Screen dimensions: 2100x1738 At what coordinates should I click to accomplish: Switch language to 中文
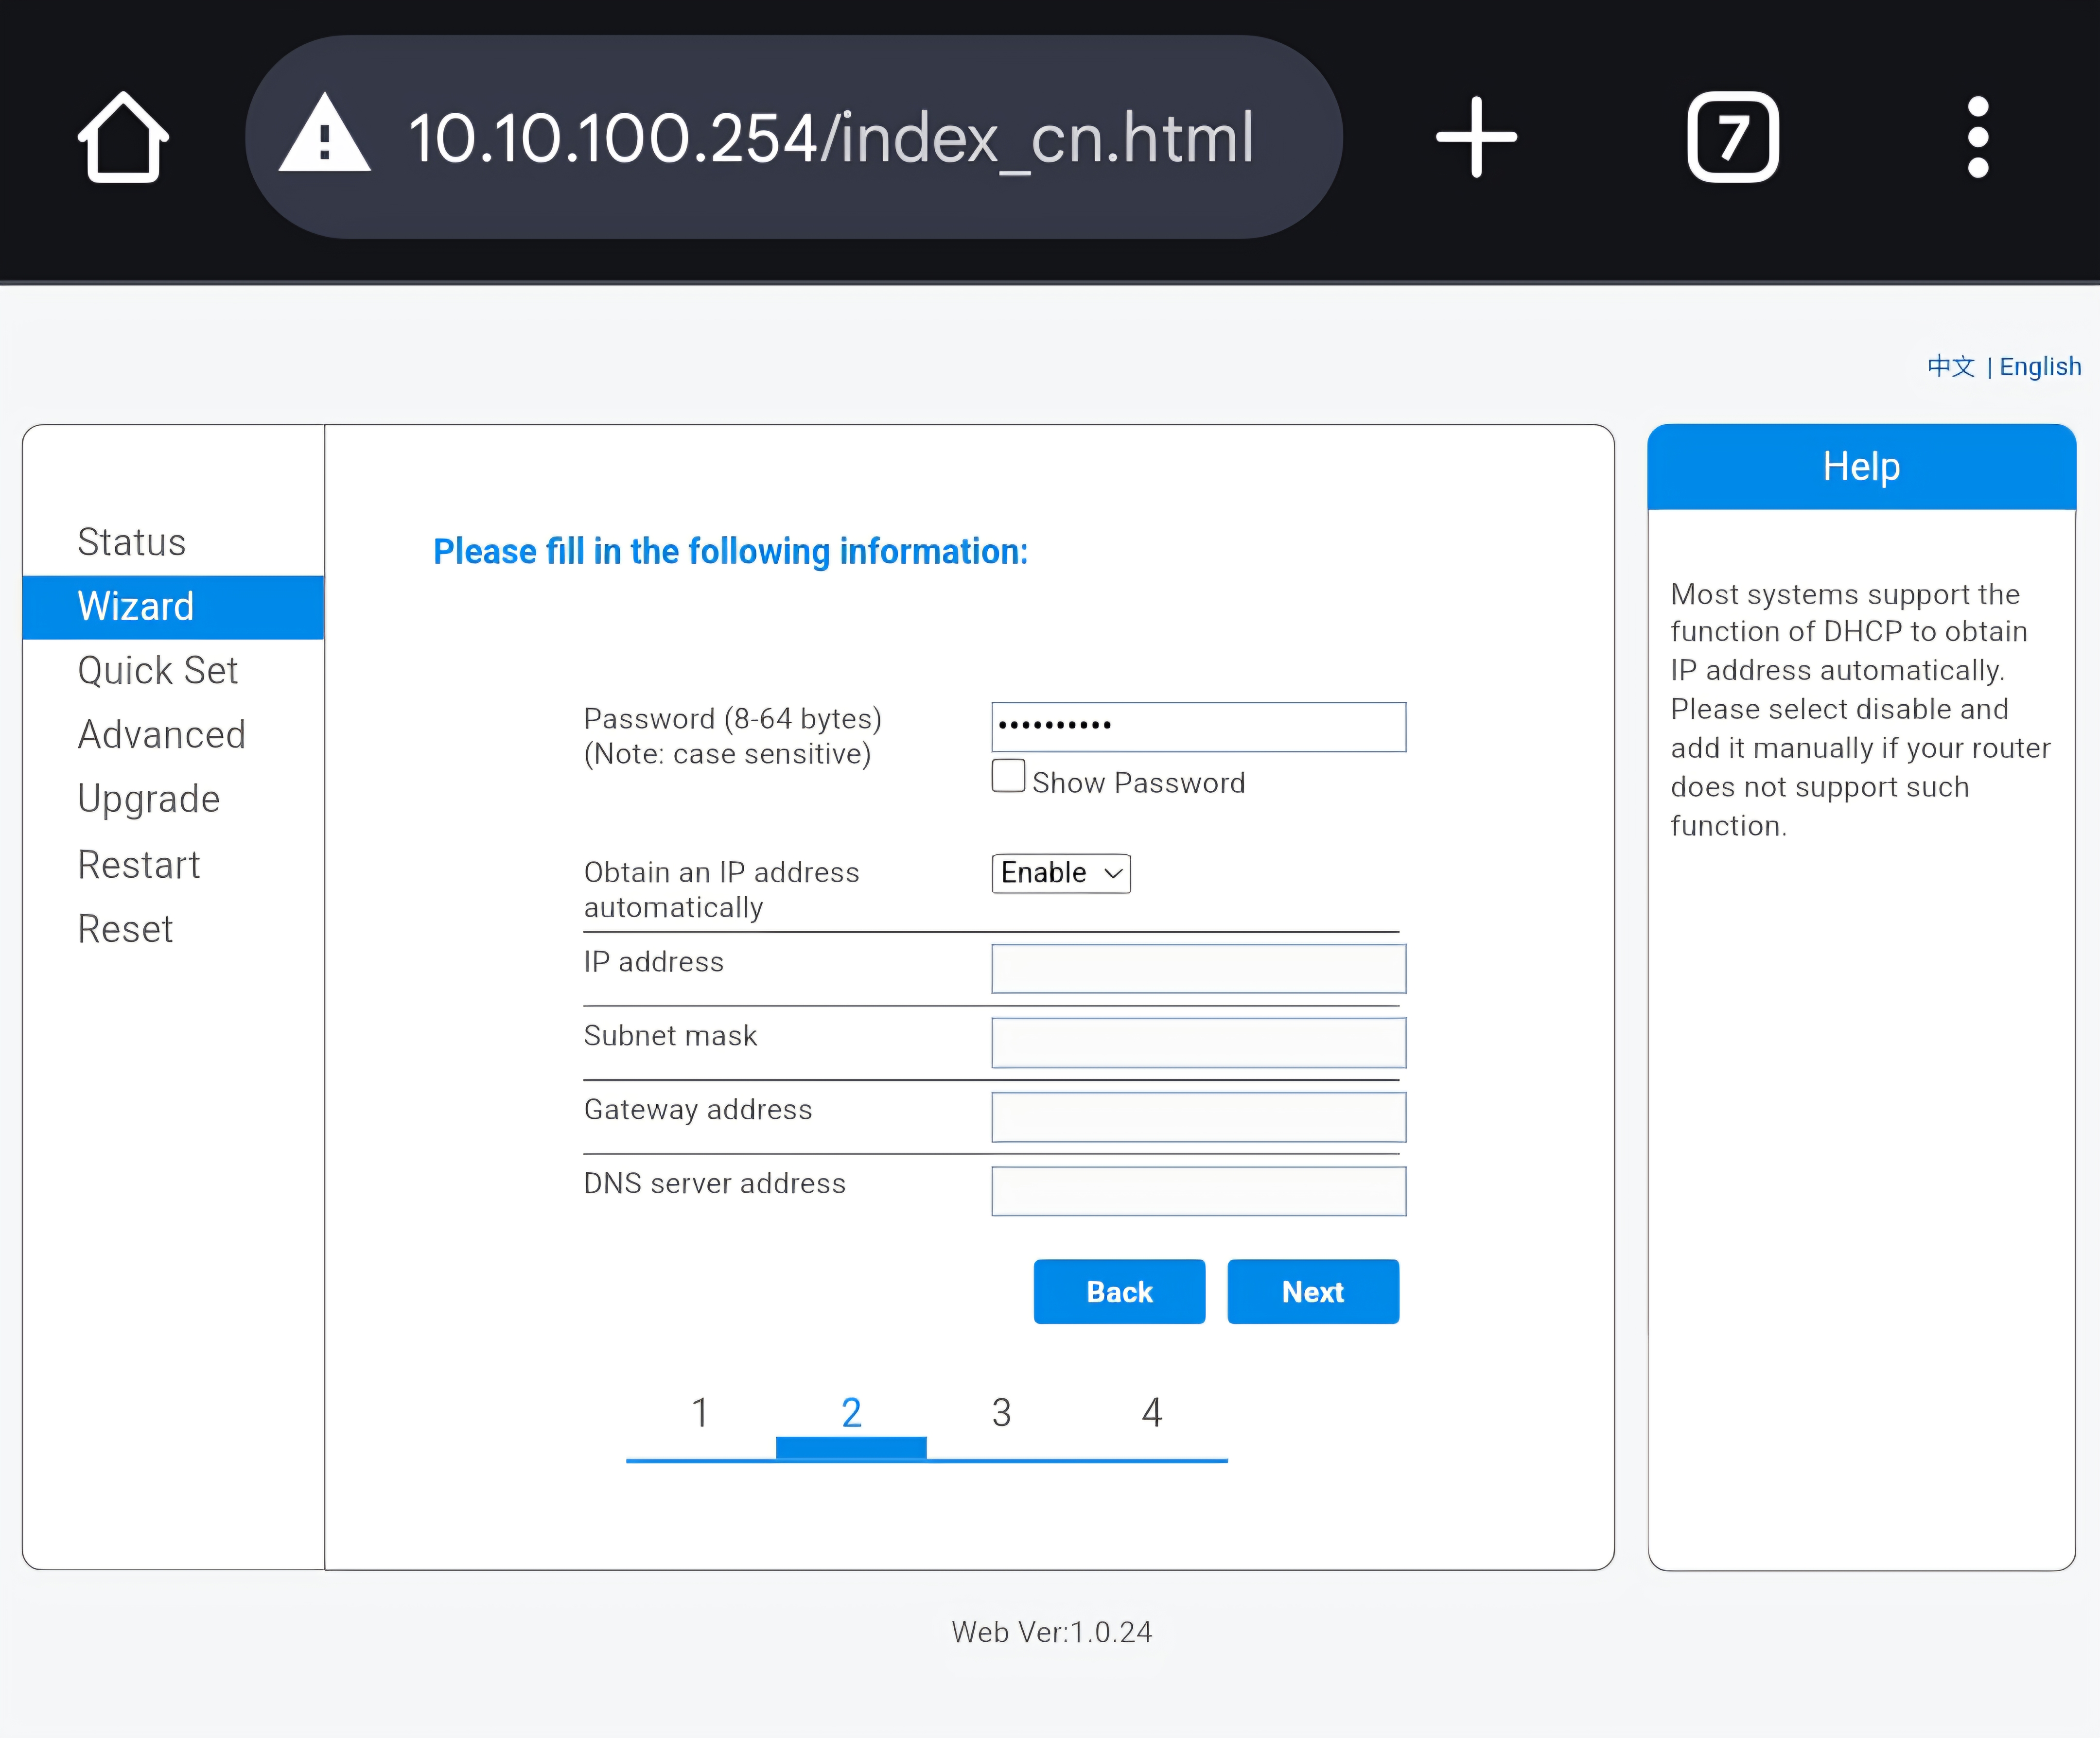coord(1950,367)
